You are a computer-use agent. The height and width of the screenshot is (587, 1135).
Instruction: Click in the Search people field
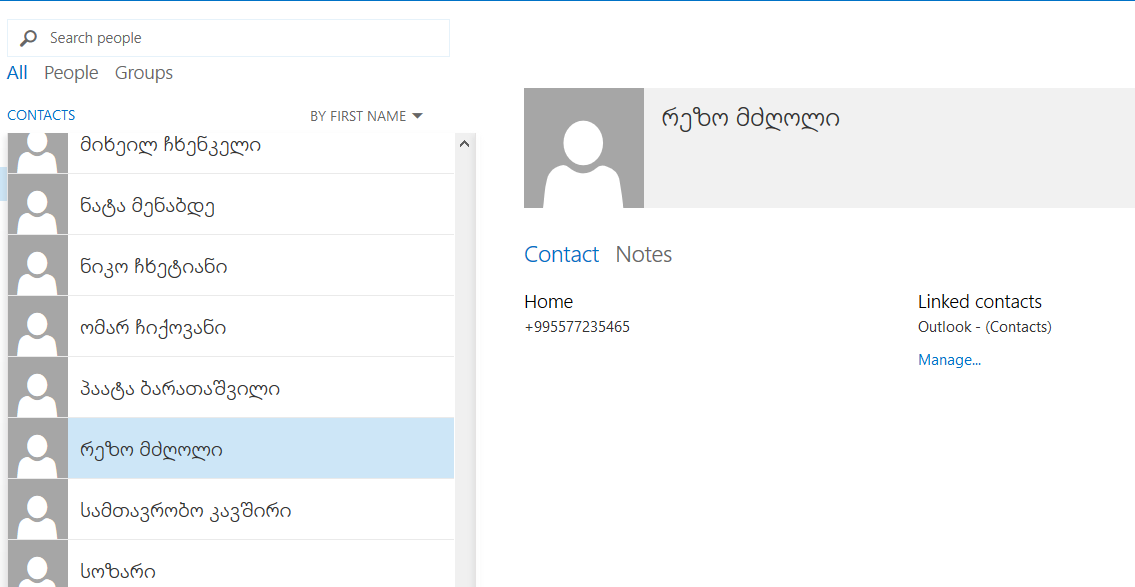[240, 38]
